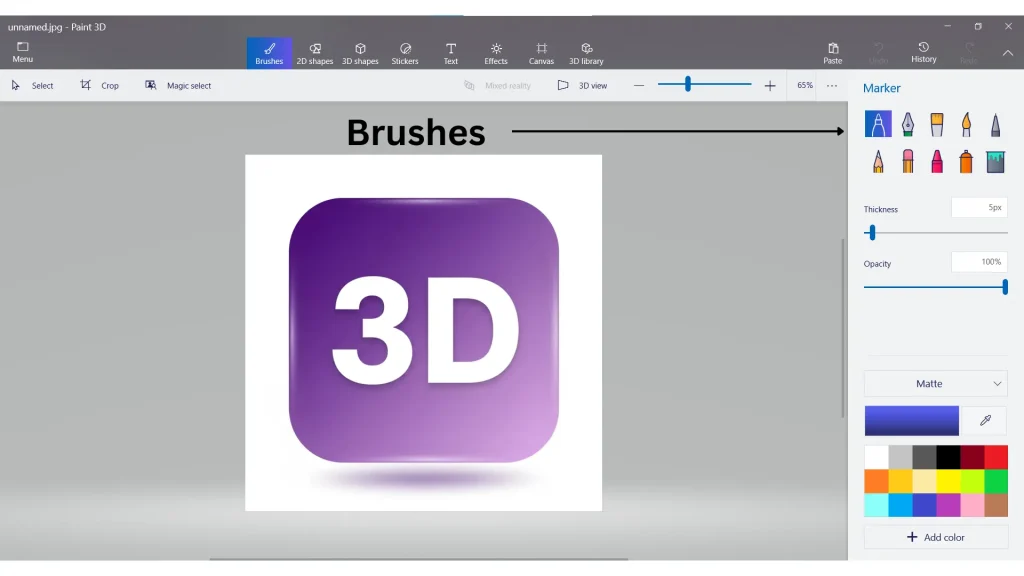
Task: Pick the Watercolor brush
Action: tap(966, 123)
